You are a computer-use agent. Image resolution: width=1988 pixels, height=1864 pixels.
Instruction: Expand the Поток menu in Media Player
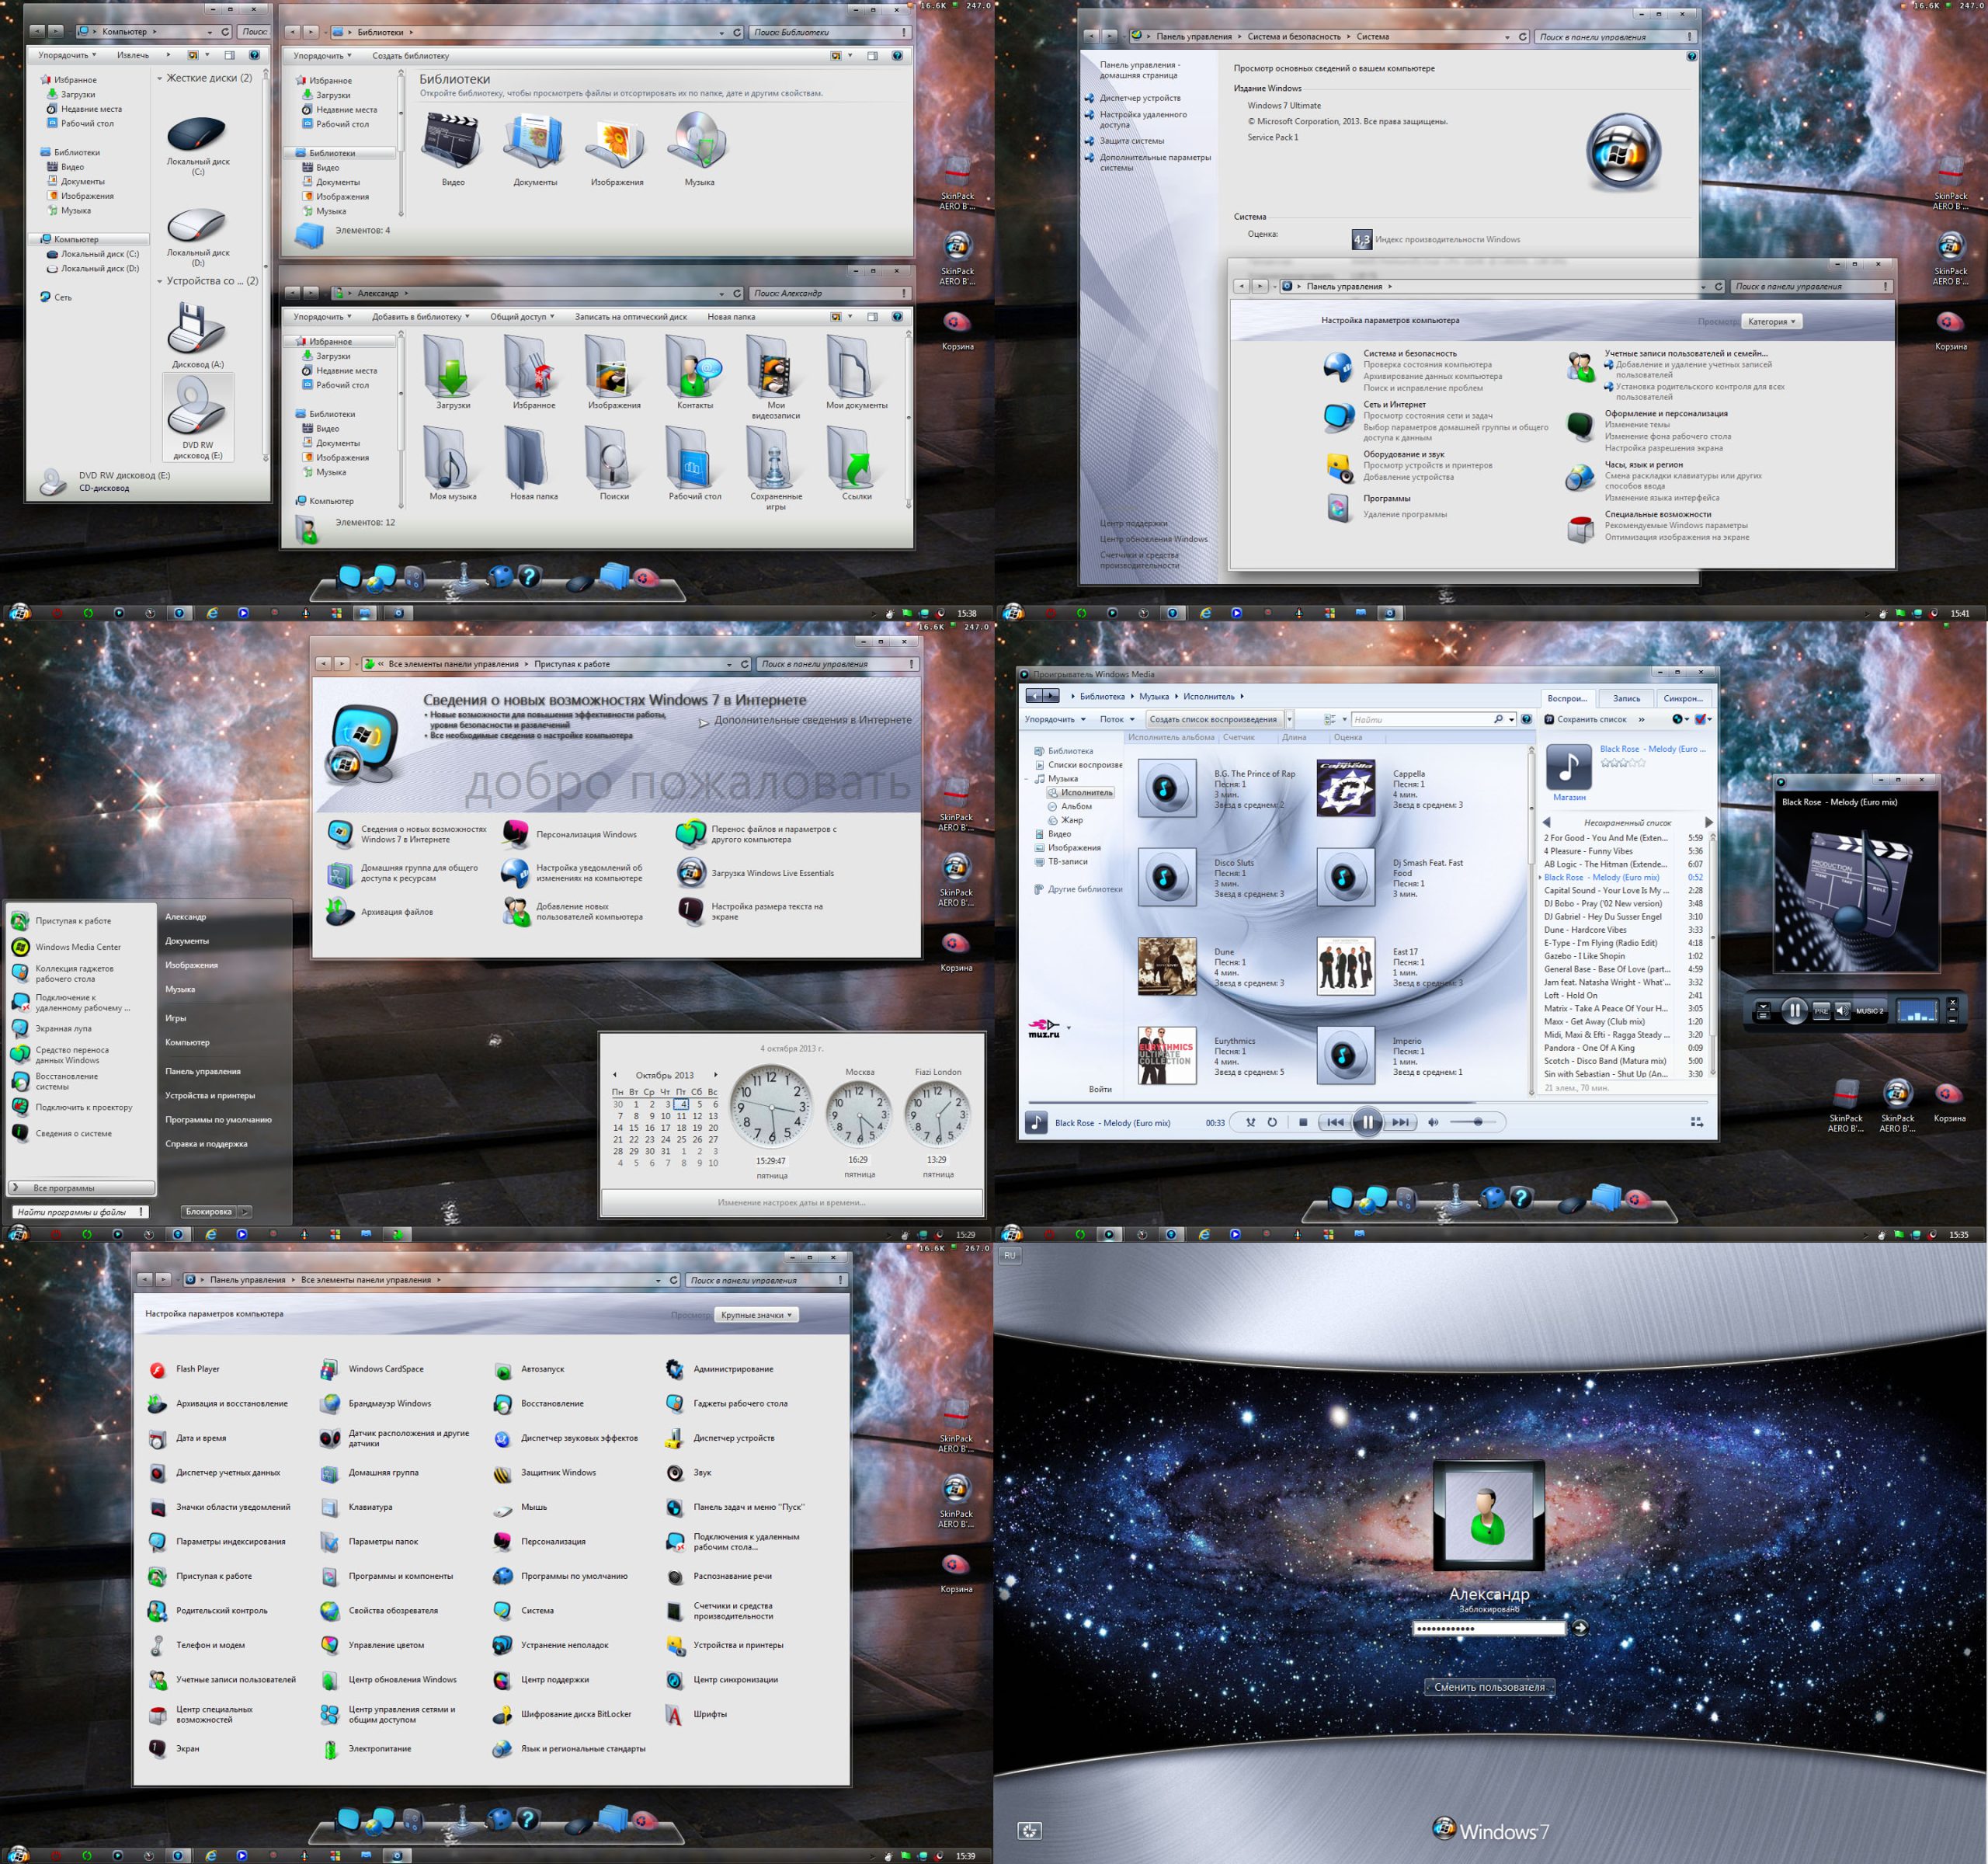[1116, 719]
